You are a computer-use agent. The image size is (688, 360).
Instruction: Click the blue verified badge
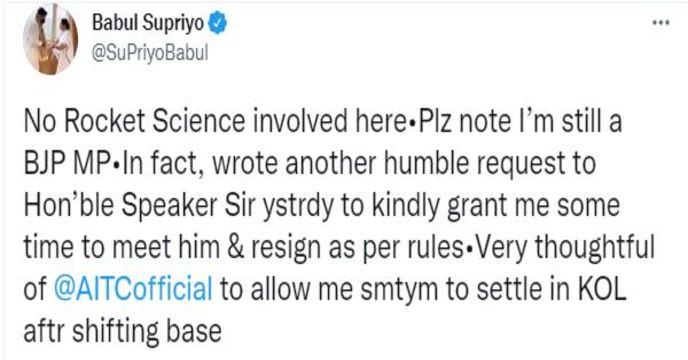pos(218,23)
